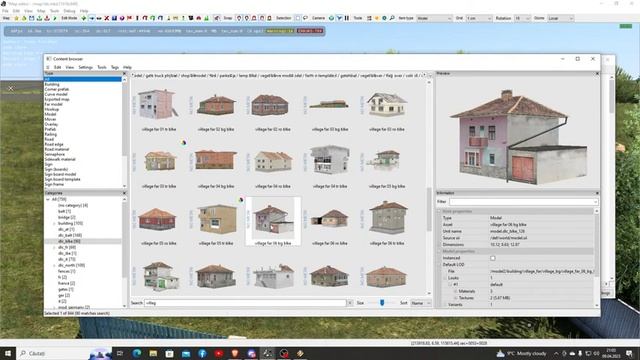Click the red X delete icon in toolbar
This screenshot has width=640, height=360.
point(107,18)
